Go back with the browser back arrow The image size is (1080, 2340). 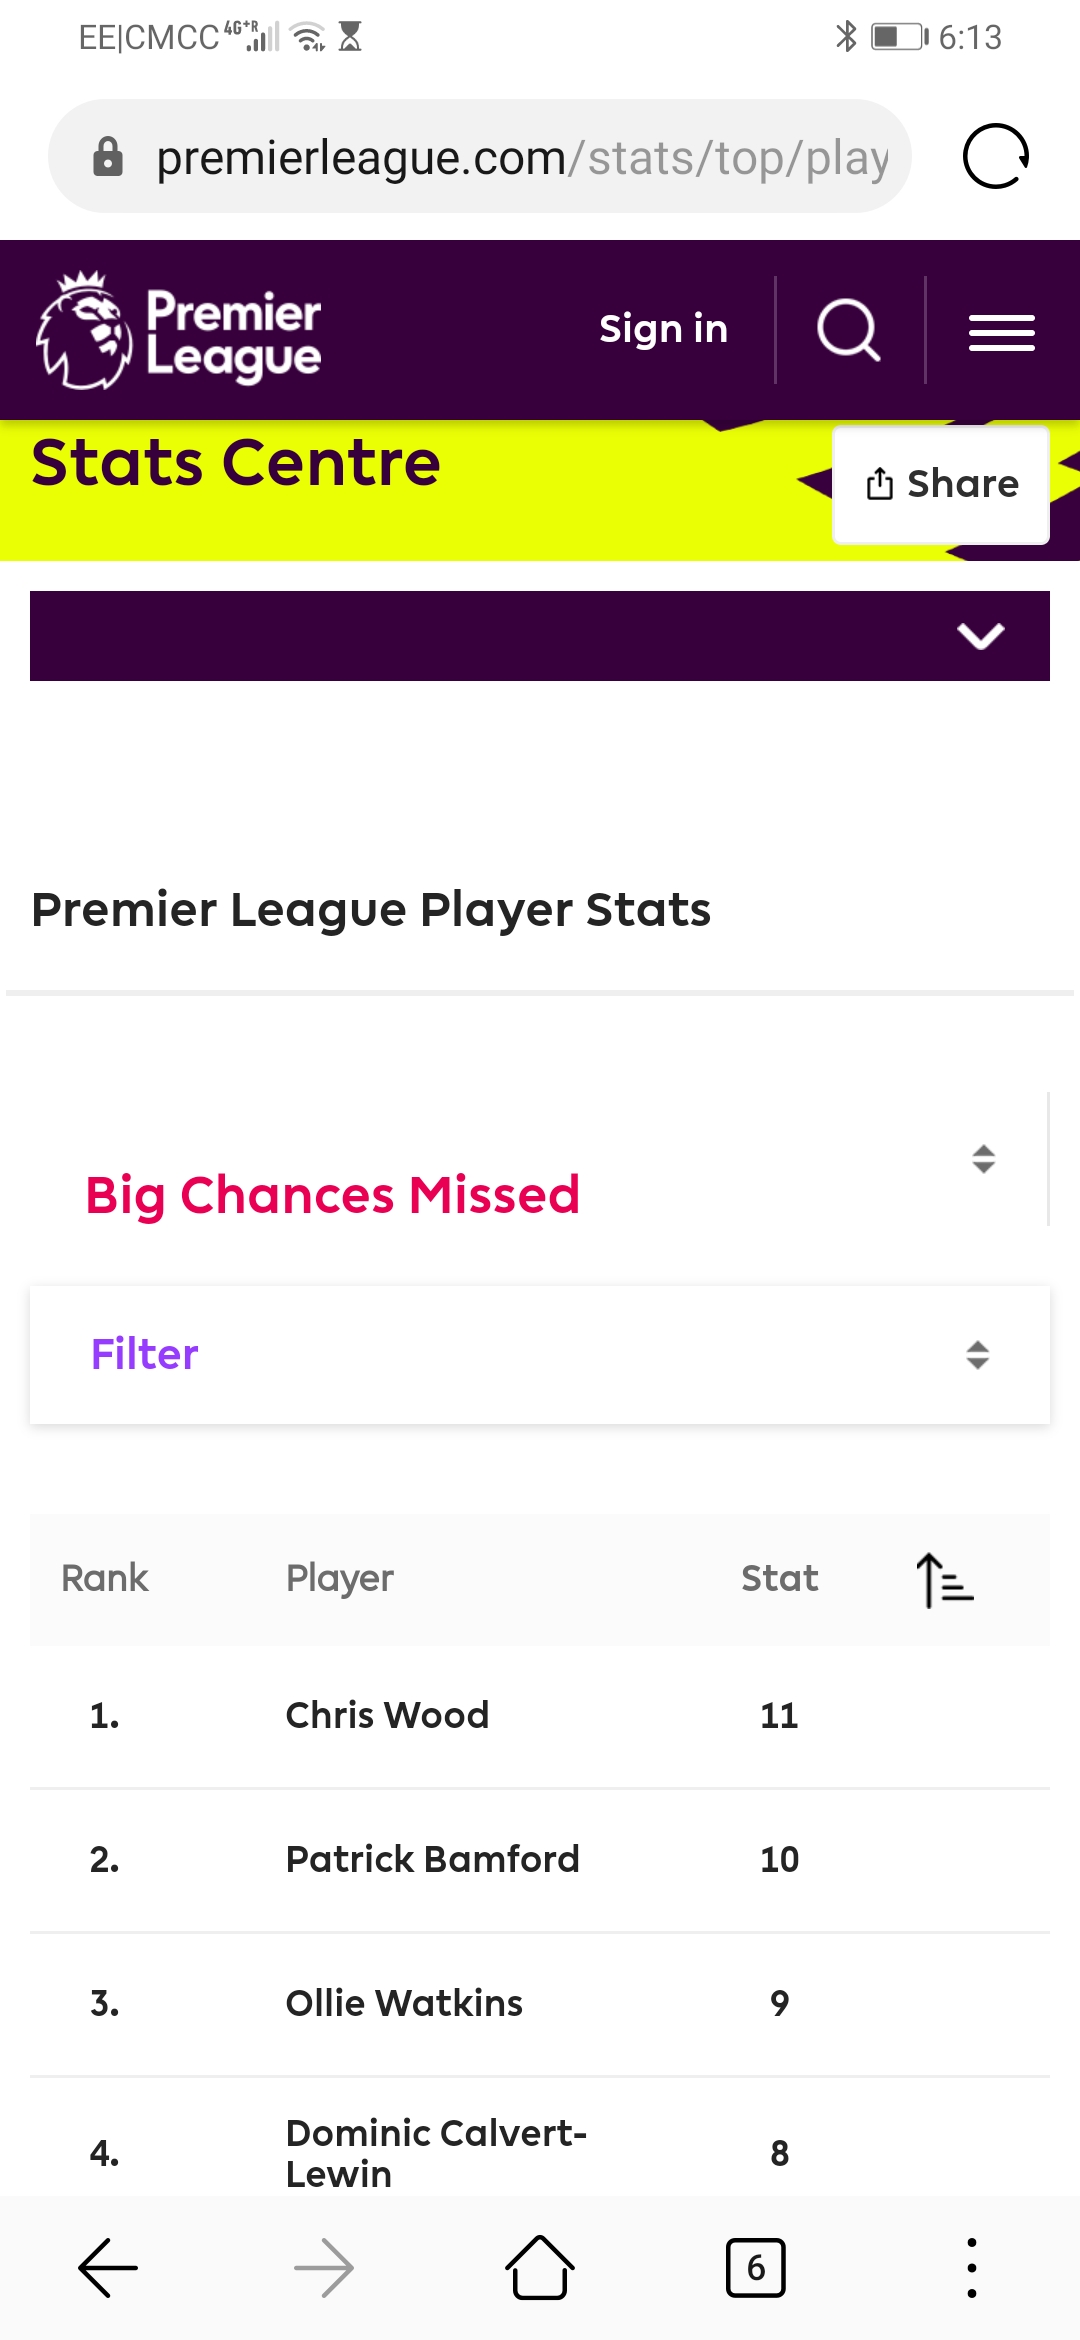108,2268
